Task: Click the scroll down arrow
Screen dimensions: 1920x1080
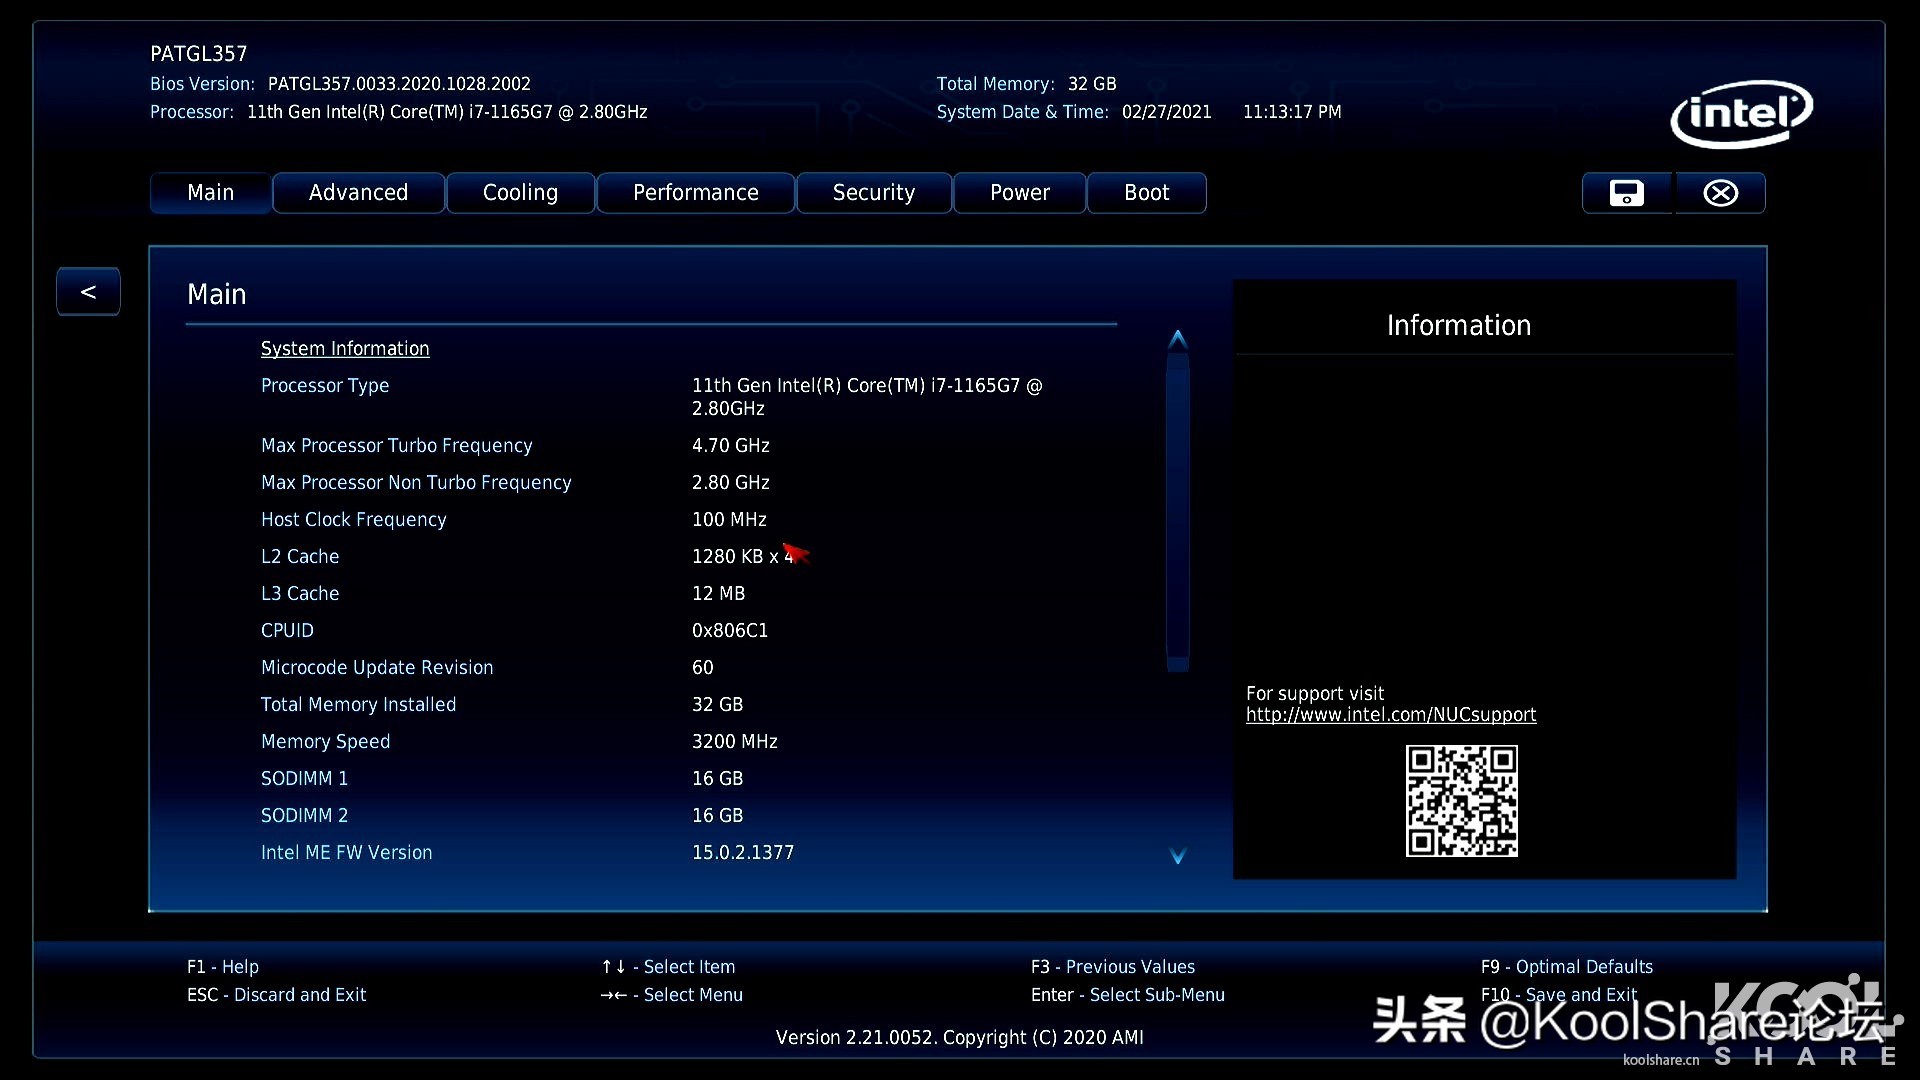Action: [x=1178, y=856]
